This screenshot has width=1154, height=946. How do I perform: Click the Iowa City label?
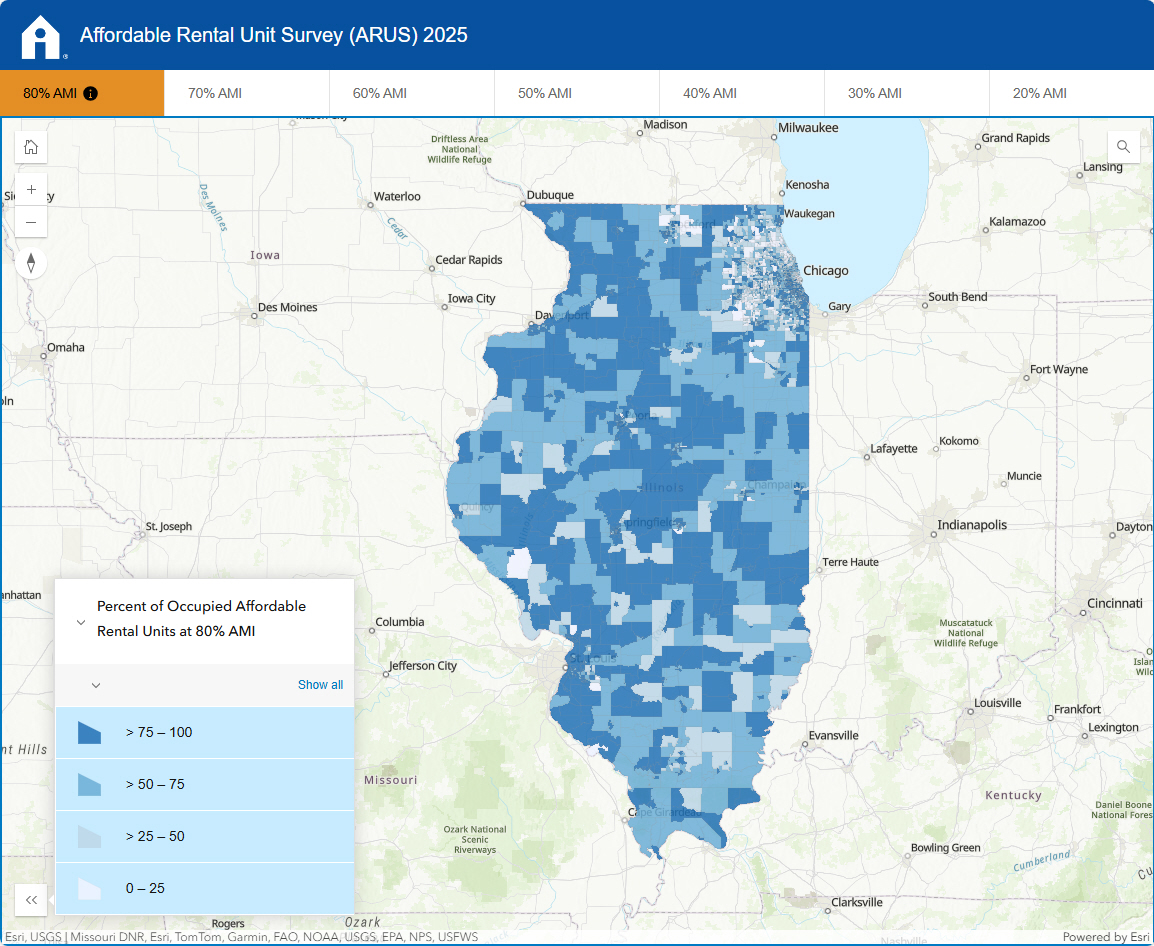point(471,298)
